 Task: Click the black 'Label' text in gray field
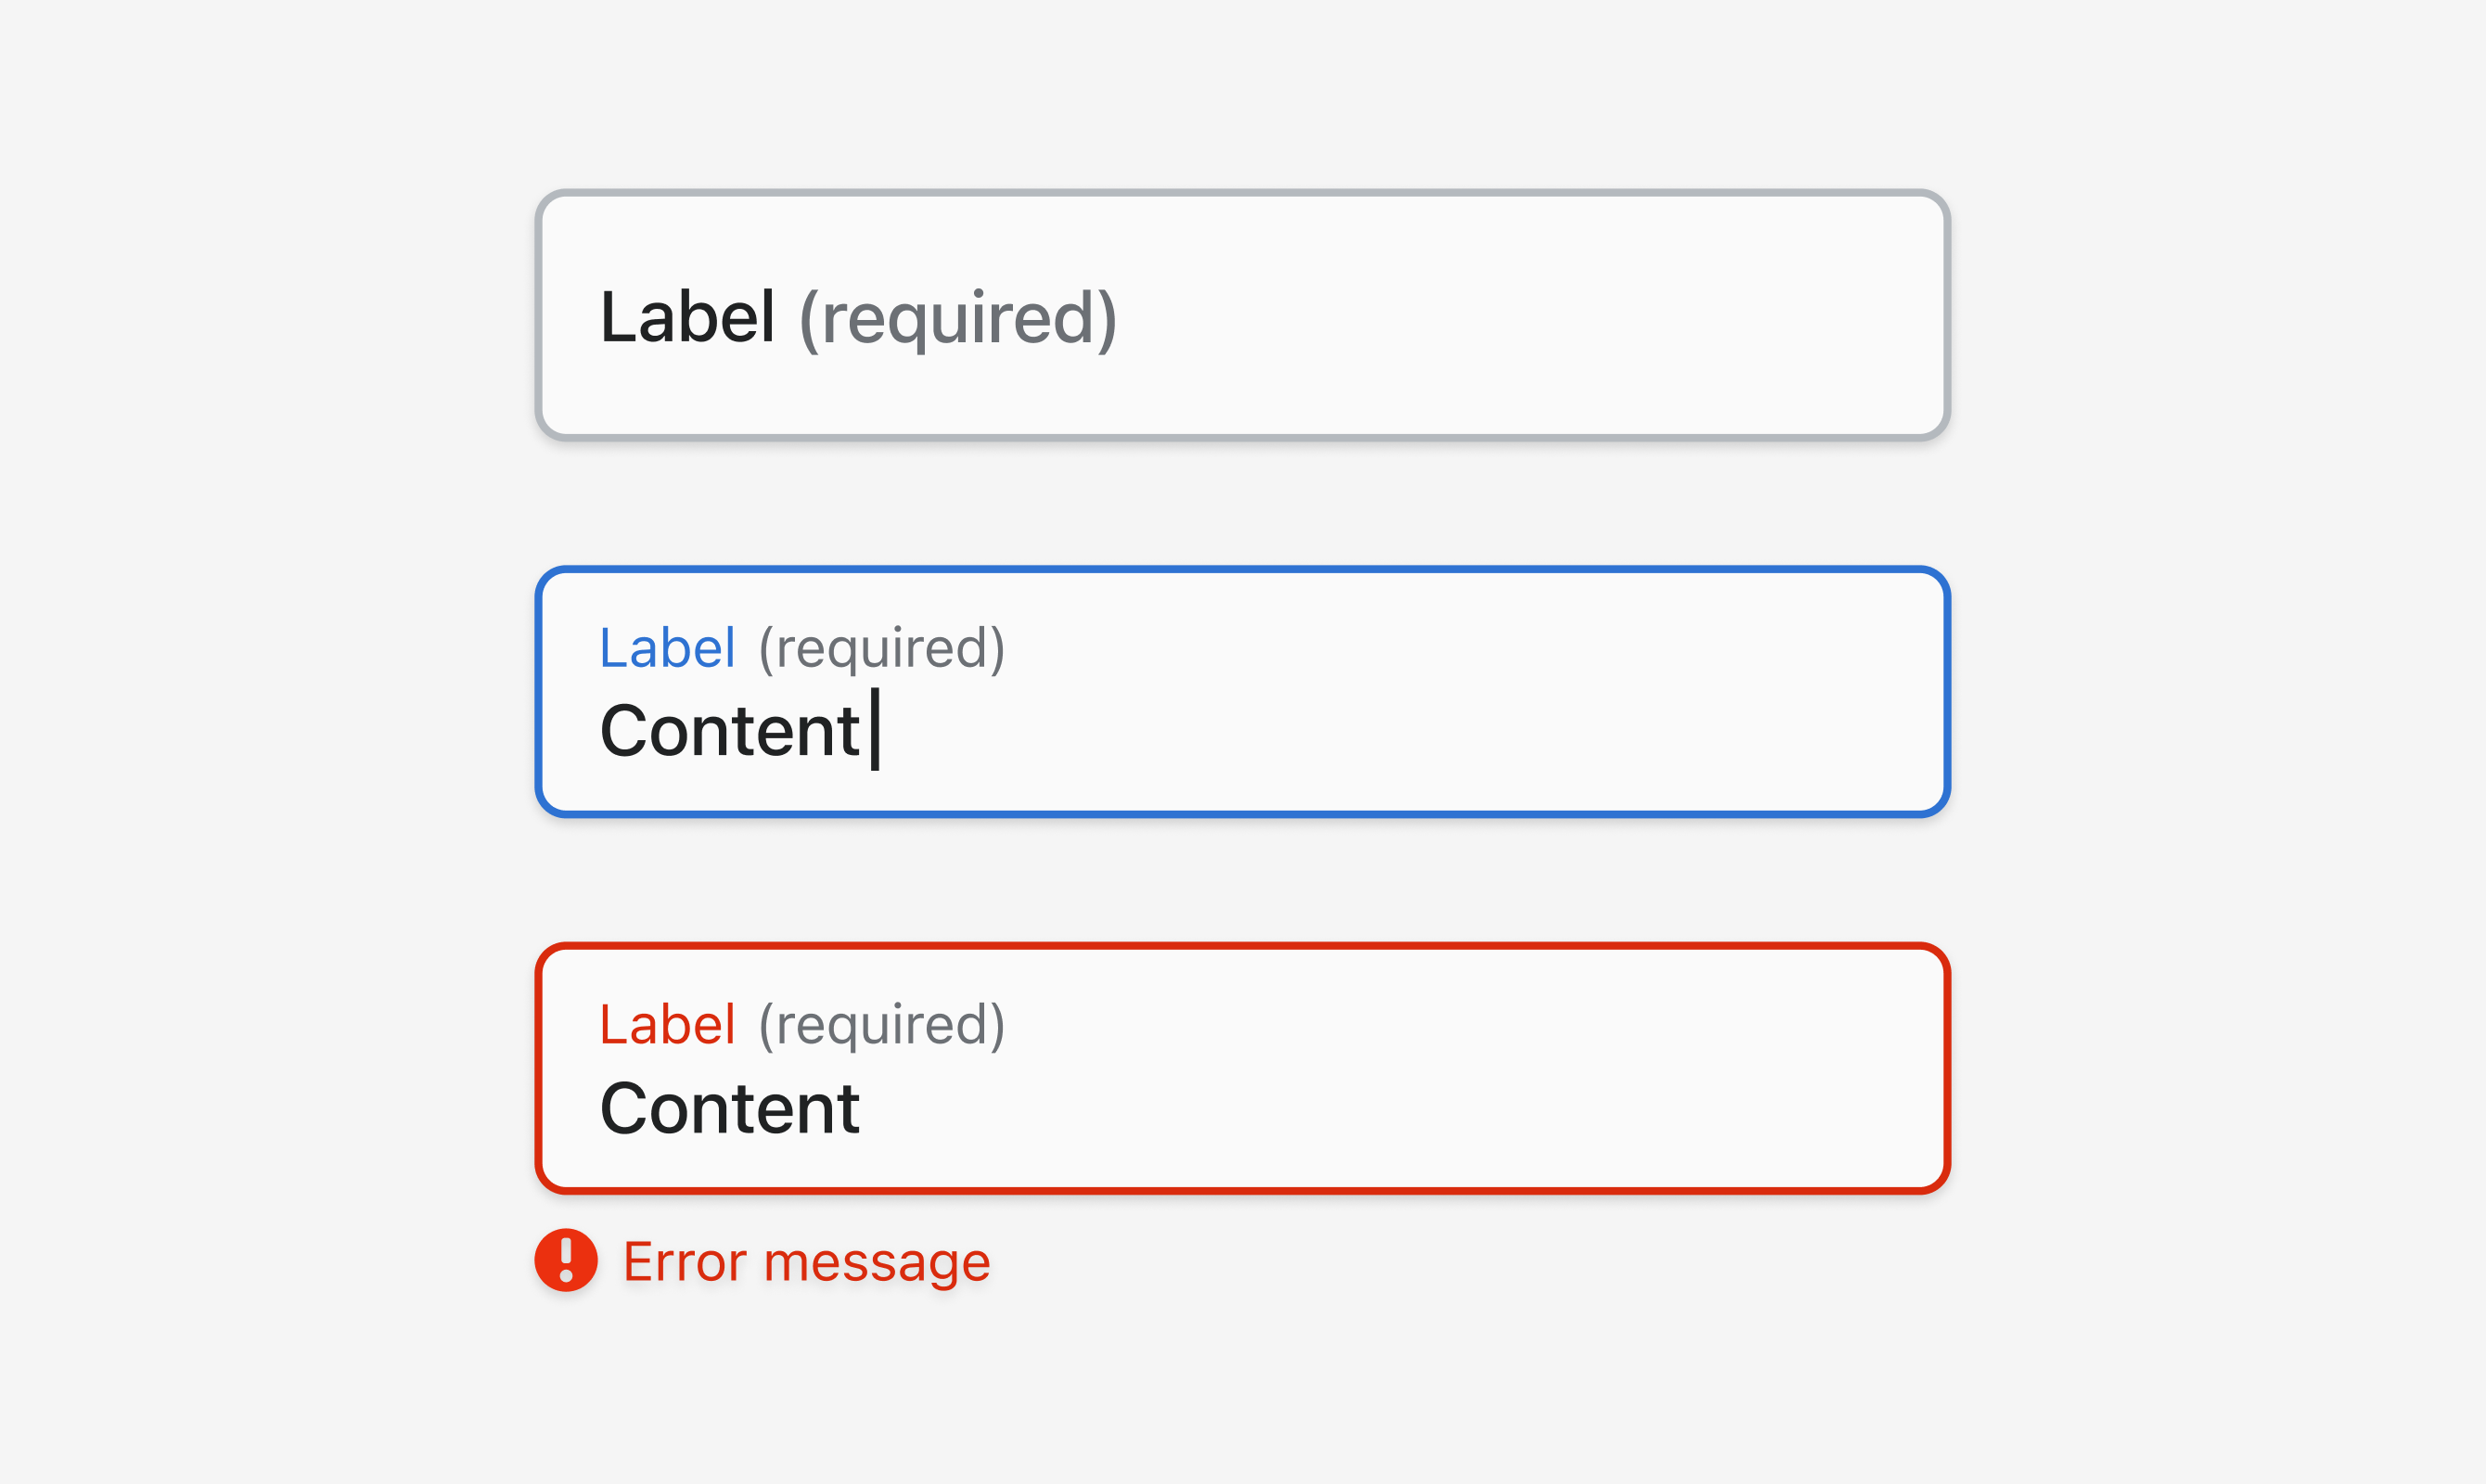[687, 317]
